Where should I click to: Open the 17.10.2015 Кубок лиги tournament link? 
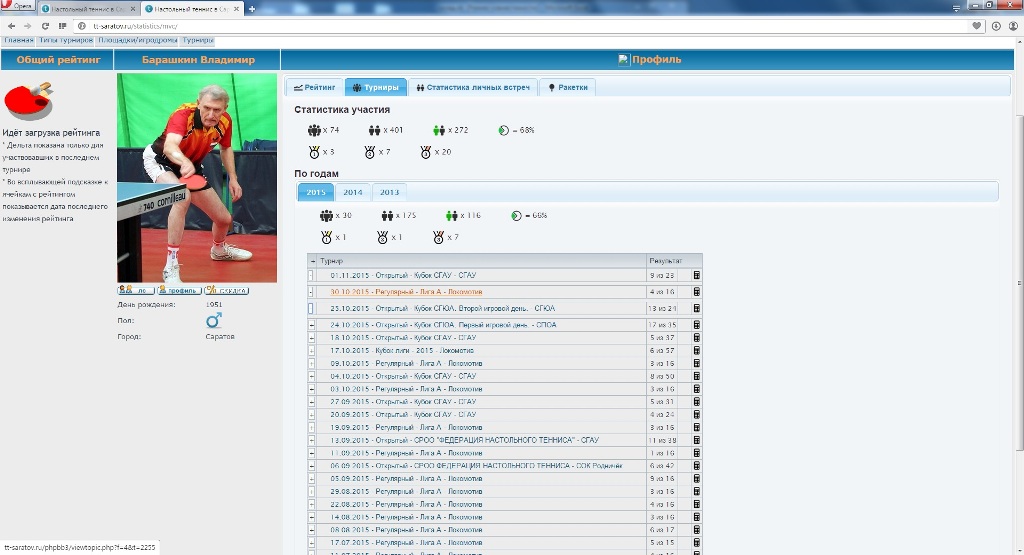tap(402, 351)
